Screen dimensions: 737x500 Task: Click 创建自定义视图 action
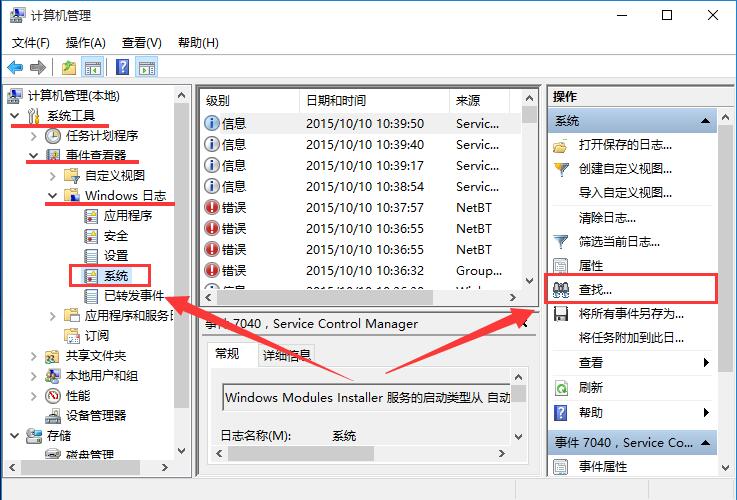click(624, 169)
